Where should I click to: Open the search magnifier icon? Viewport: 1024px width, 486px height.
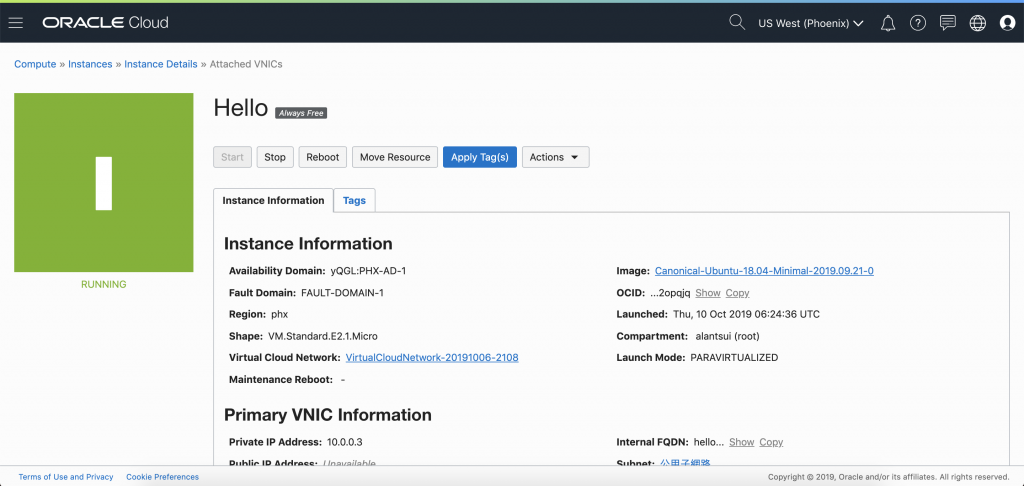click(737, 23)
